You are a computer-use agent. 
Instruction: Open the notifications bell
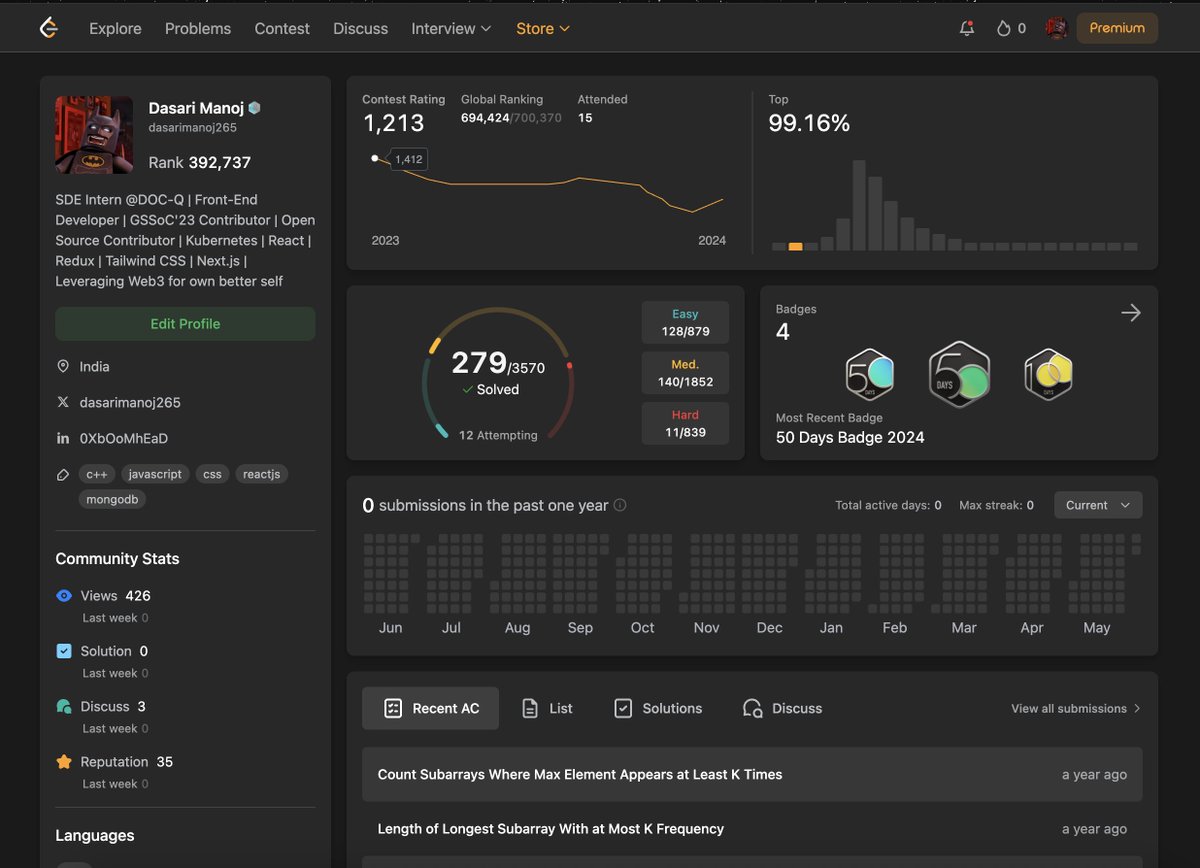(966, 28)
